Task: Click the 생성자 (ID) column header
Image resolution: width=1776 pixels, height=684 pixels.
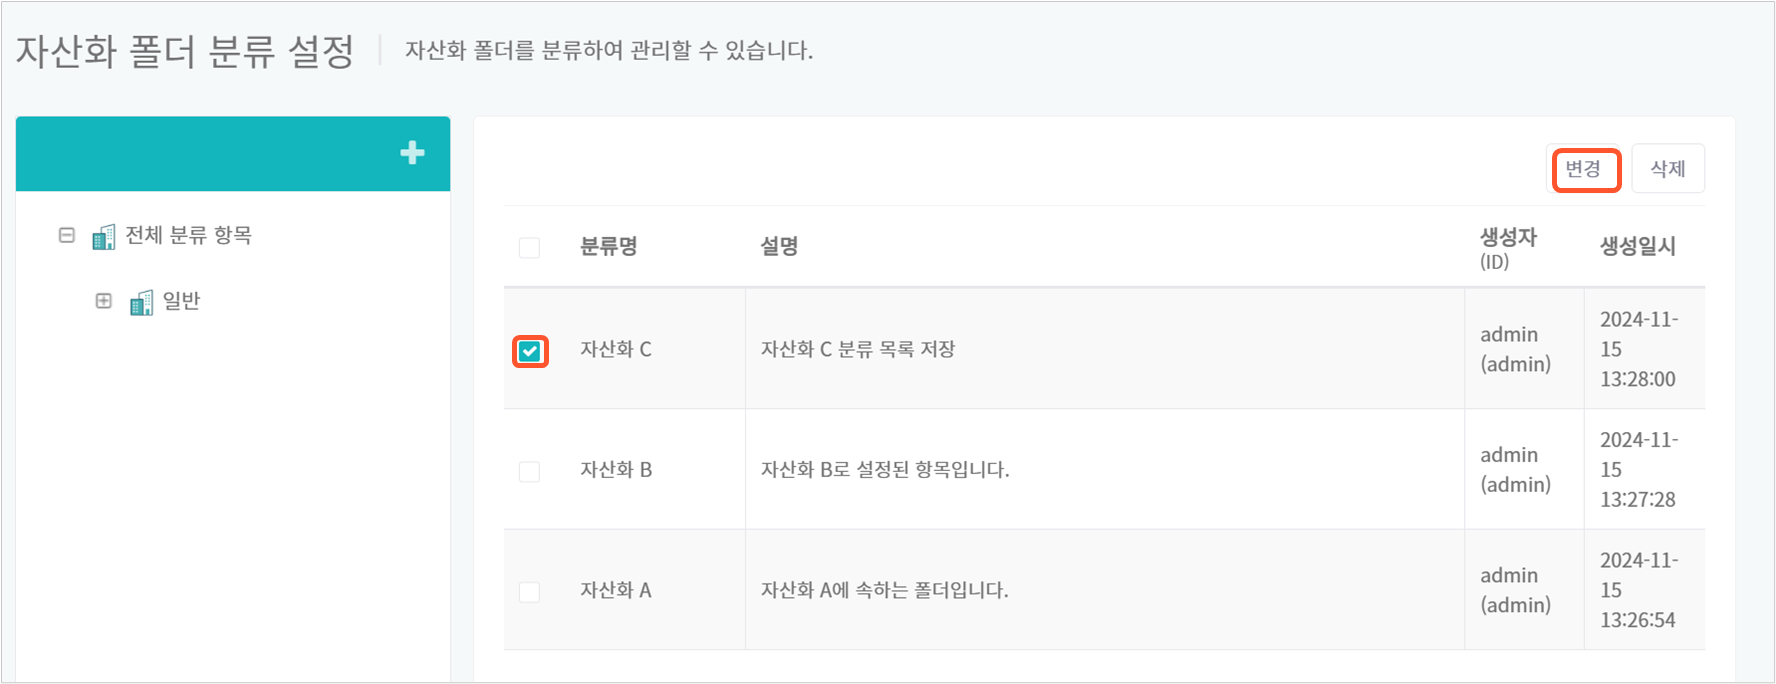Action: click(1508, 249)
